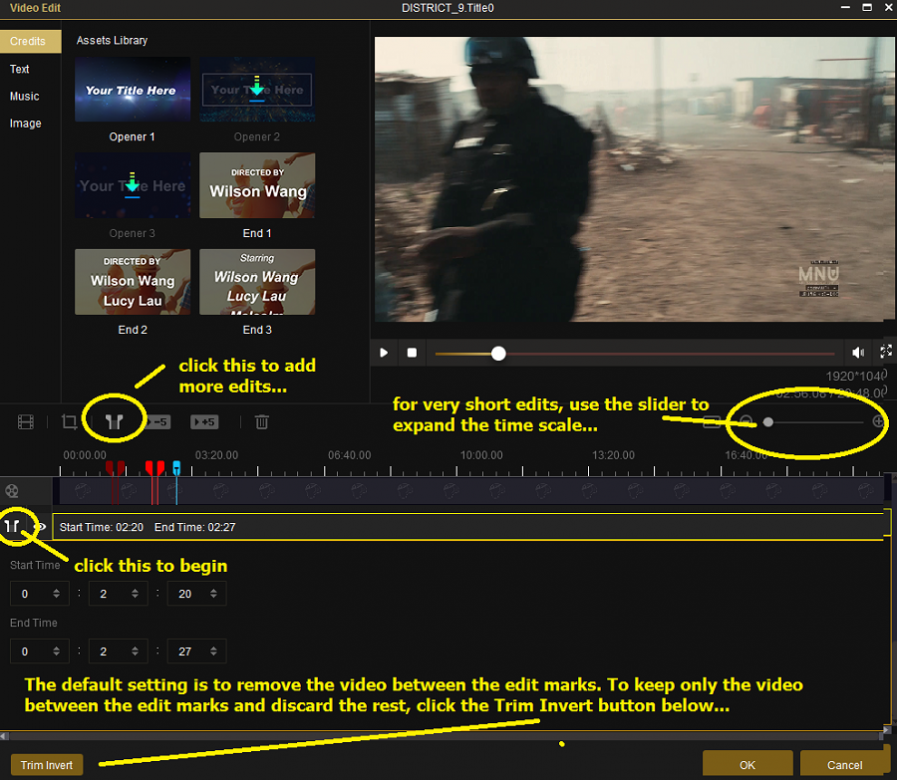The image size is (897, 780).
Task: Click the video preview frame
Action: click(634, 179)
